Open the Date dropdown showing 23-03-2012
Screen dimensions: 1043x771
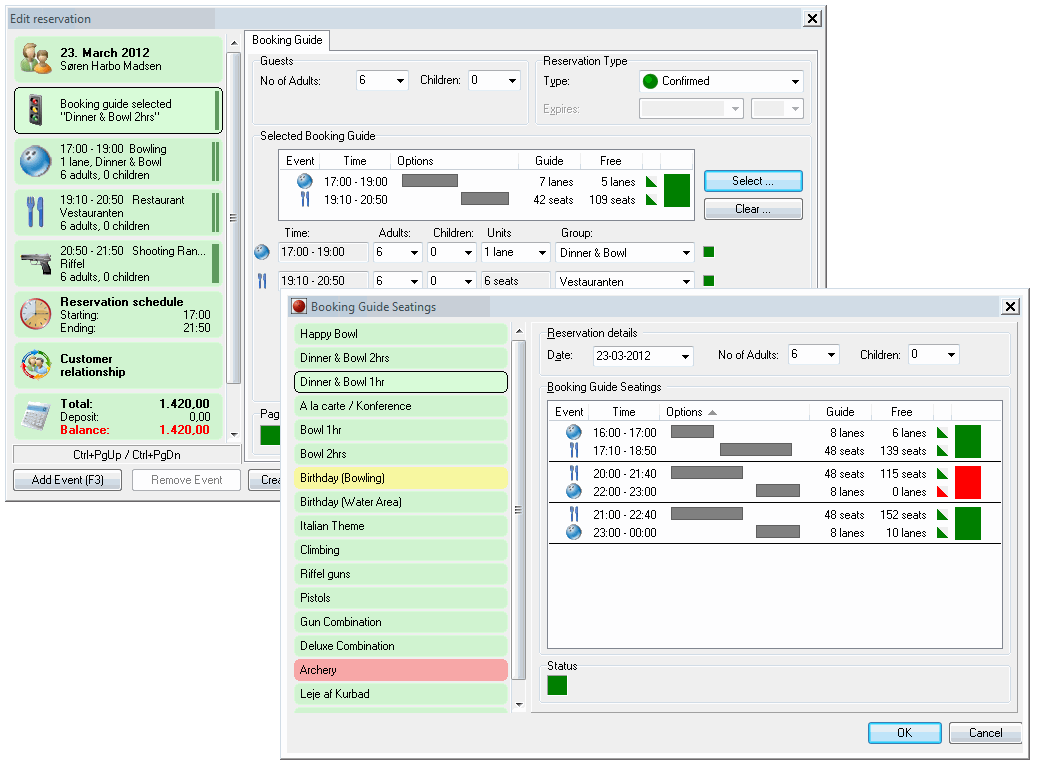(684, 356)
